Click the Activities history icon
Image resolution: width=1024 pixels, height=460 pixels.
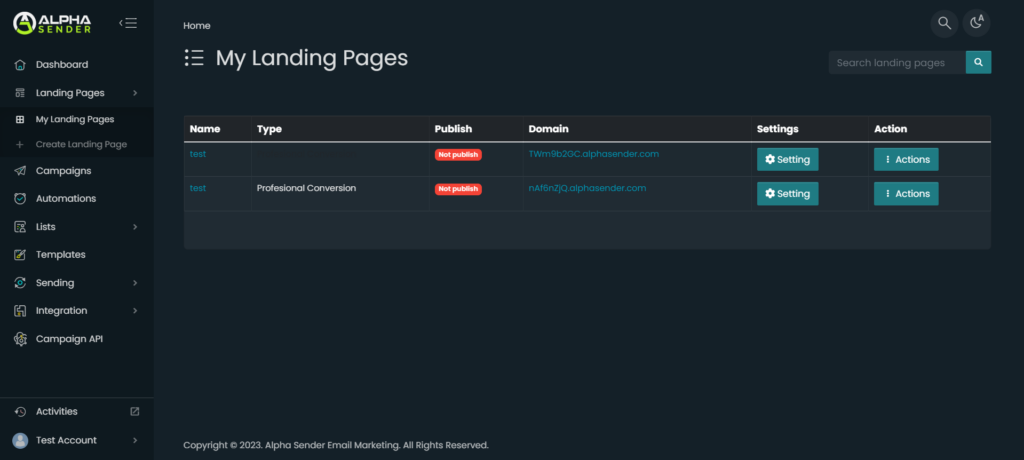point(20,412)
